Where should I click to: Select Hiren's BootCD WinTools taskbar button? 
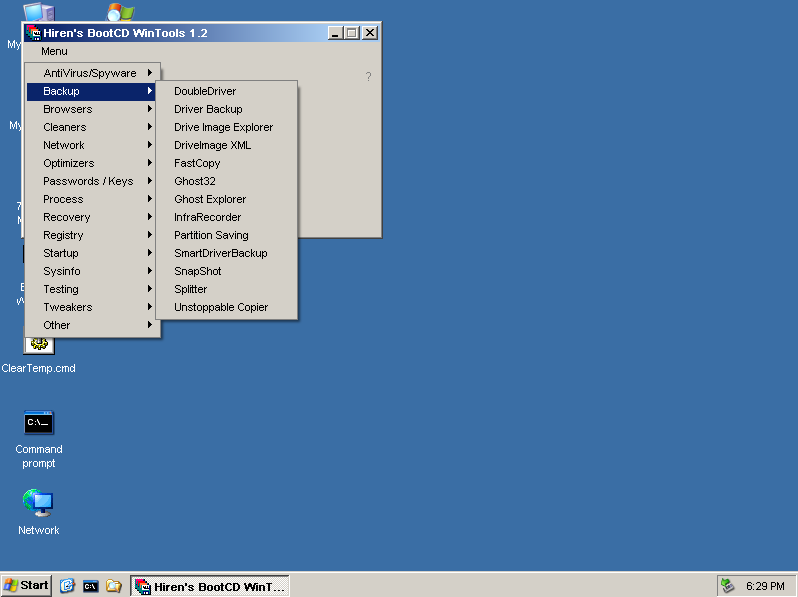pyautogui.click(x=210, y=586)
